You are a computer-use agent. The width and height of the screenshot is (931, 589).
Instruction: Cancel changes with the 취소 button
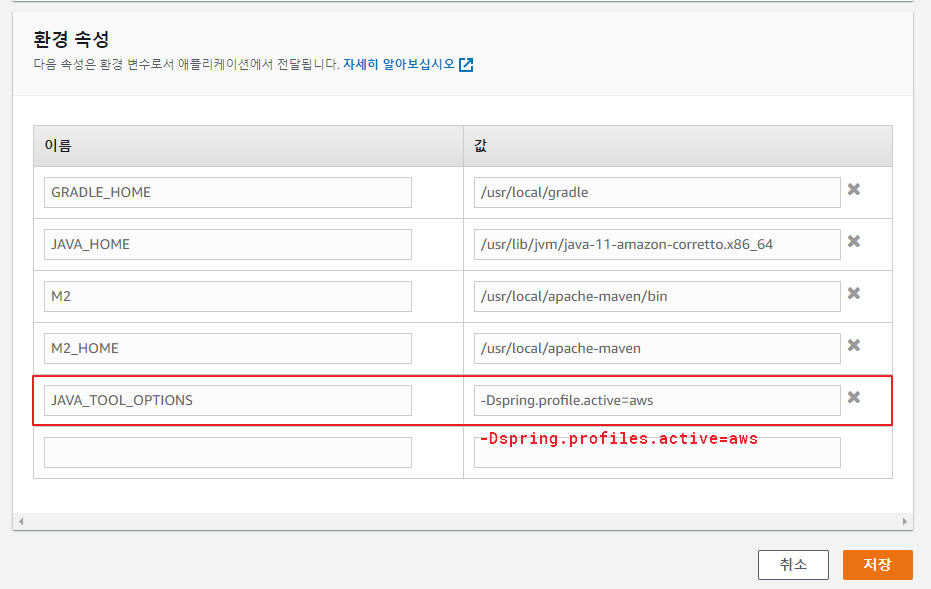pyautogui.click(x=793, y=564)
